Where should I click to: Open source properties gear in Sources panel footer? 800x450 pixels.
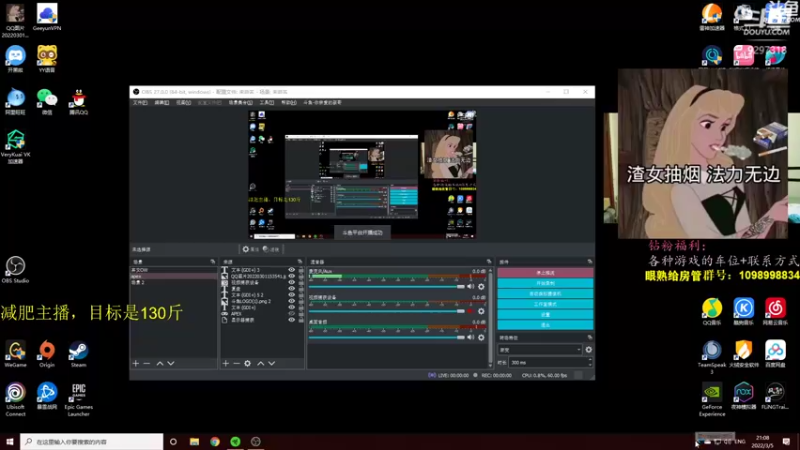247,363
